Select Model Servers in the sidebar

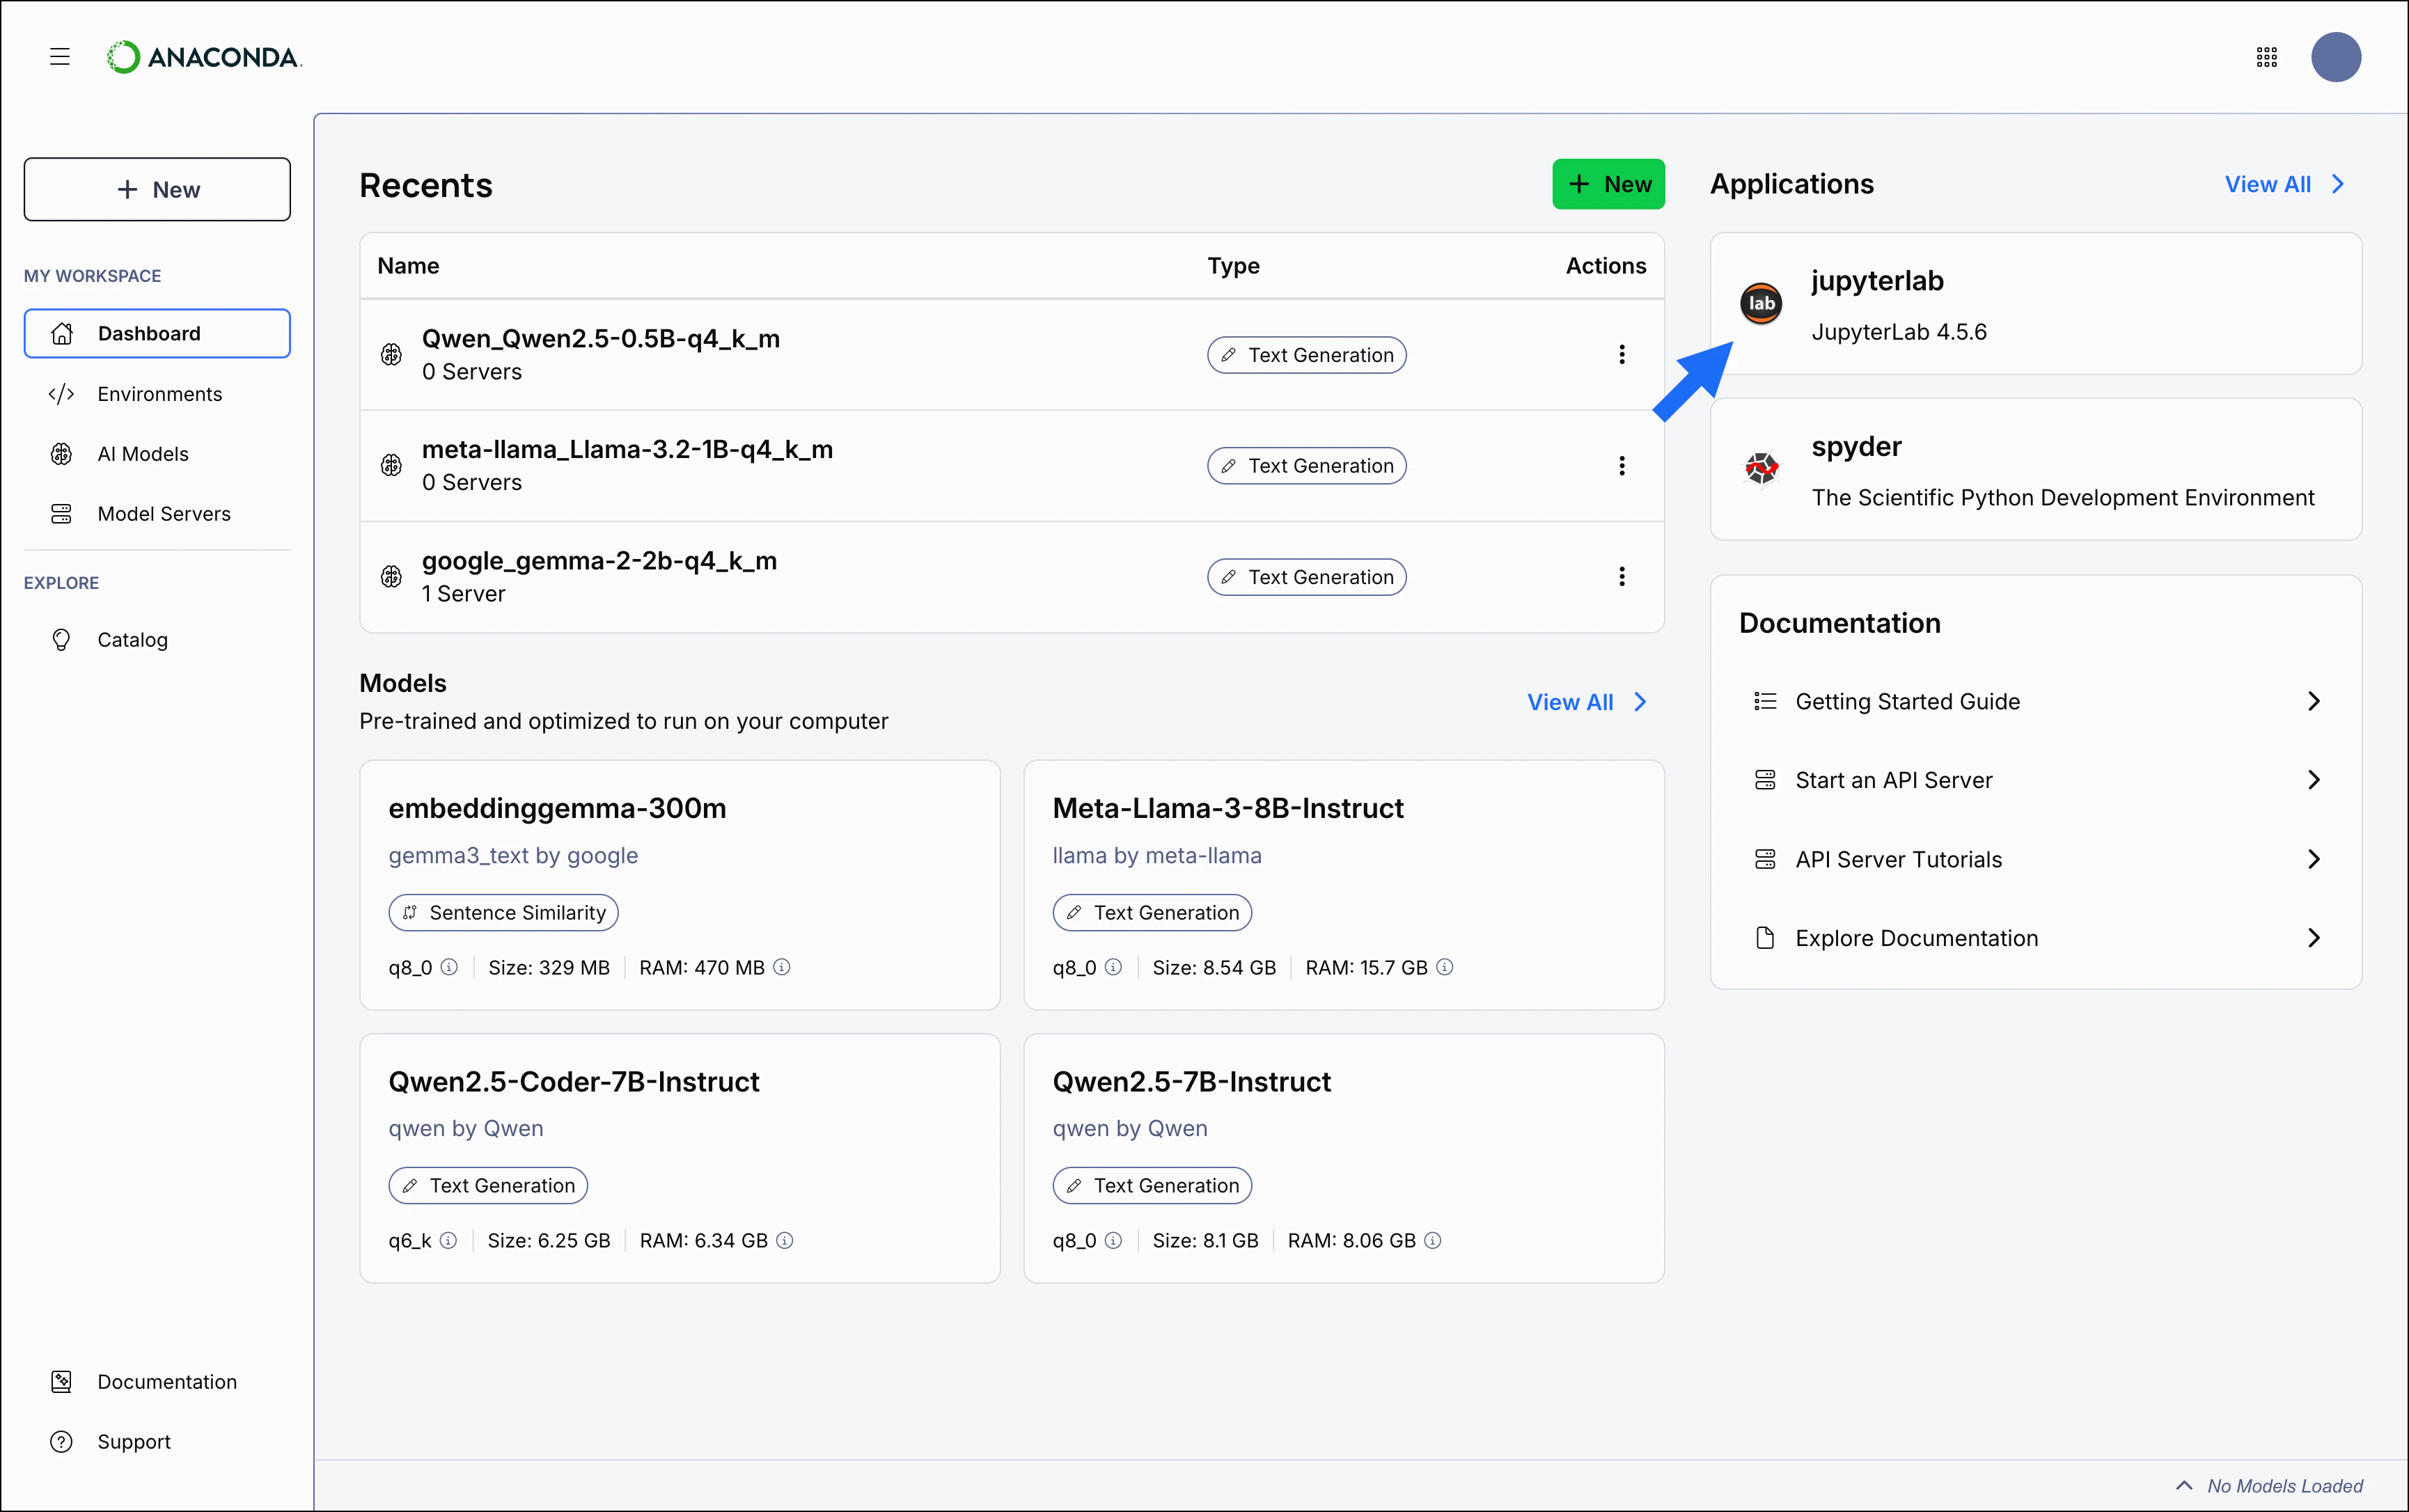point(163,514)
